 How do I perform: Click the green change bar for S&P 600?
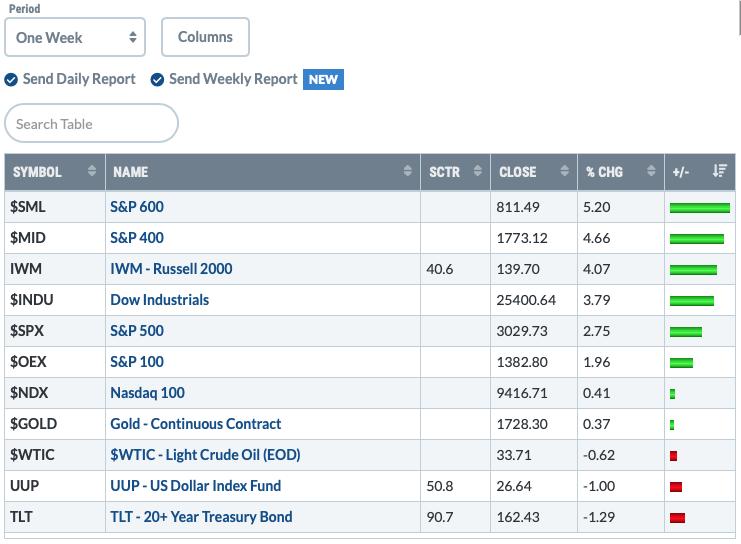699,207
